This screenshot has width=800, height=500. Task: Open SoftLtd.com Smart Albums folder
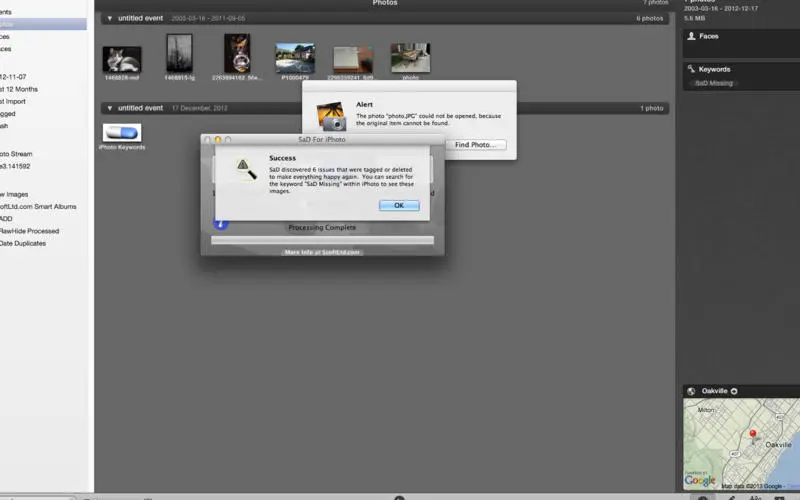pos(38,207)
